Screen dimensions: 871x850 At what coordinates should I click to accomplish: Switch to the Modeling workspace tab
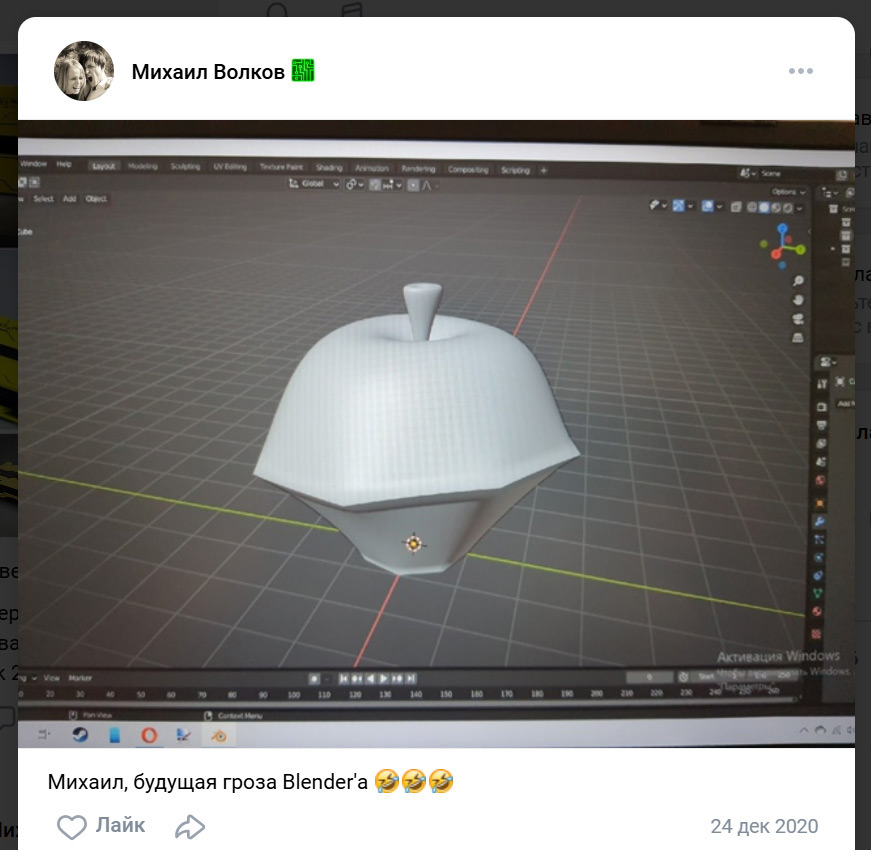143,167
